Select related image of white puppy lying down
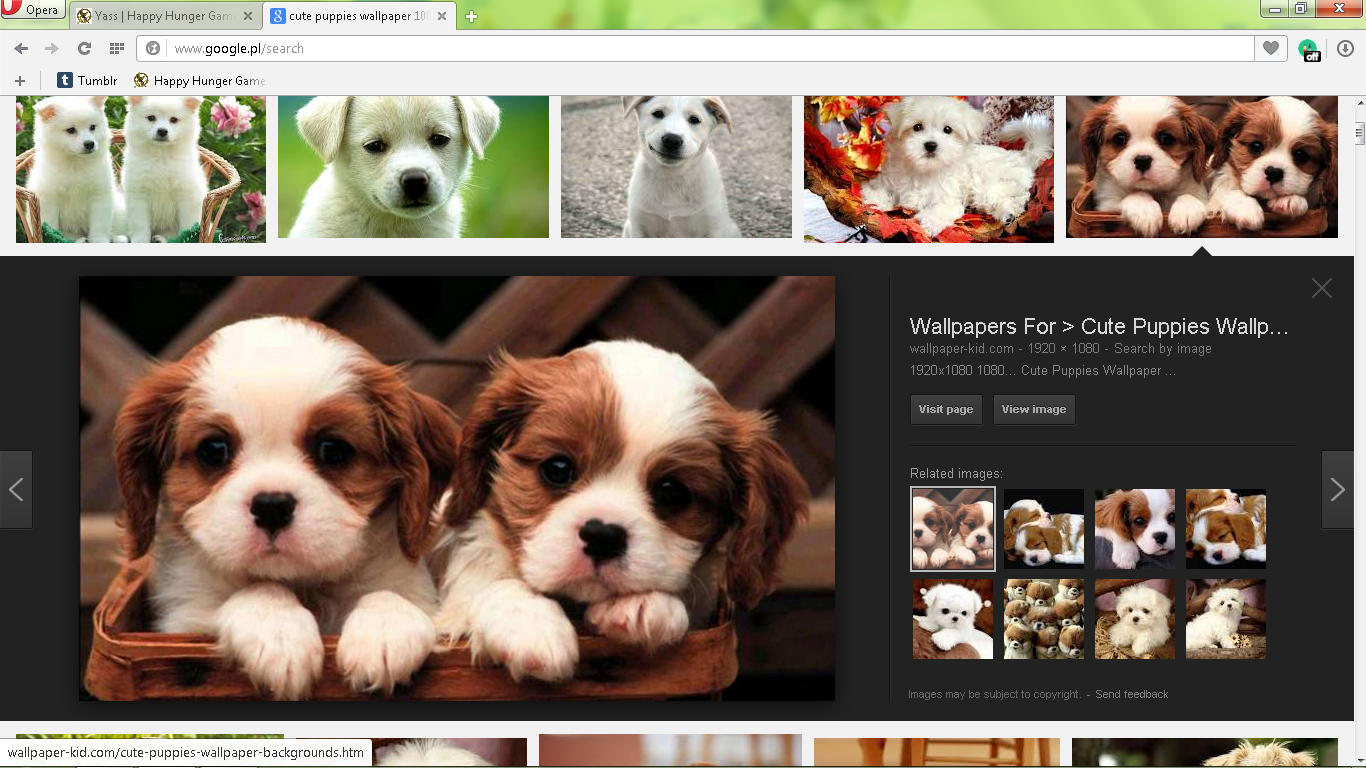Image resolution: width=1366 pixels, height=768 pixels. [x=953, y=619]
